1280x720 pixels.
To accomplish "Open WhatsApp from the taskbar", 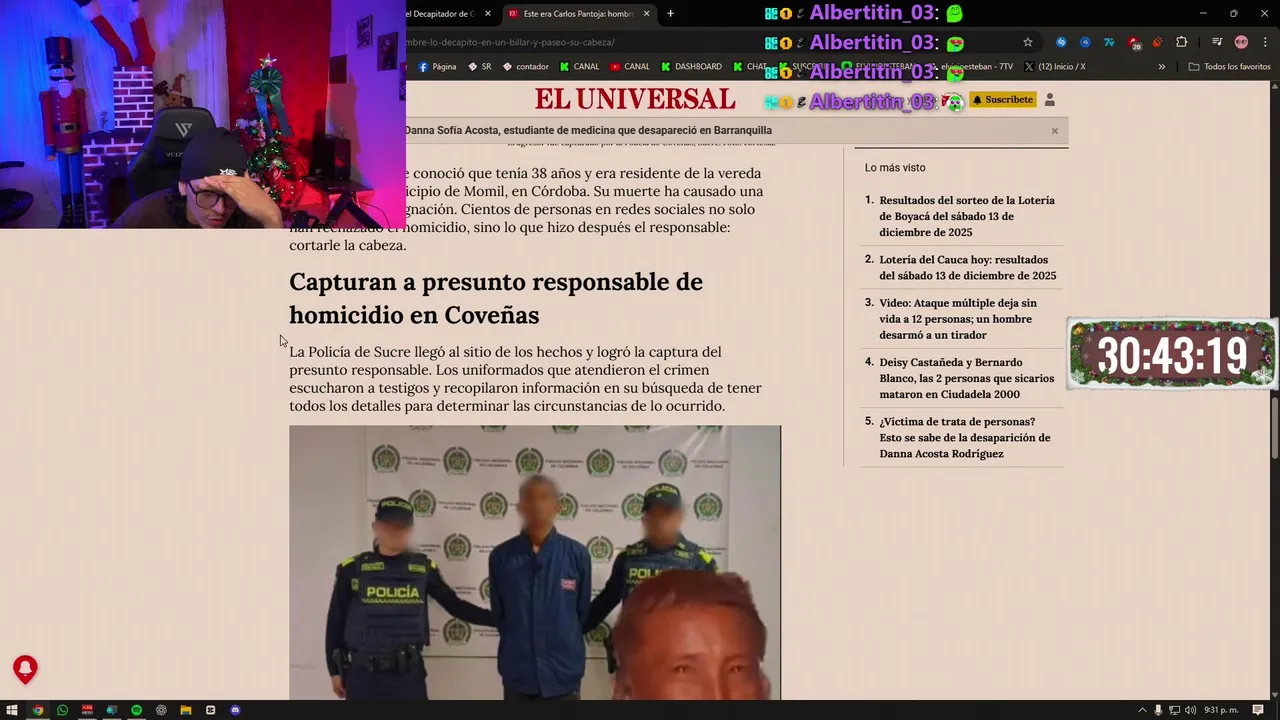I will [62, 710].
